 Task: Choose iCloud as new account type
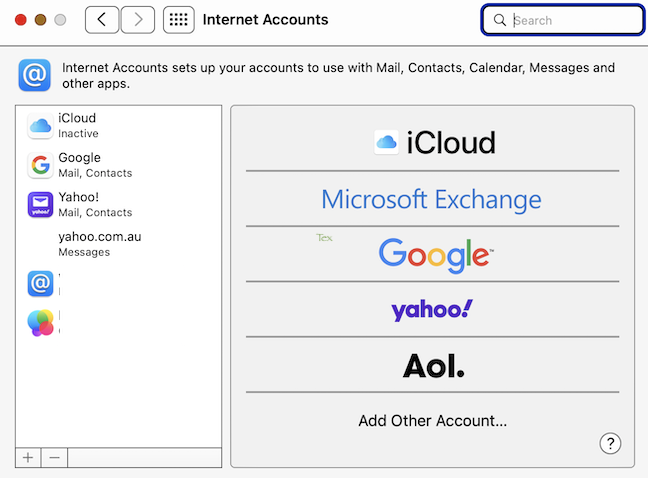tap(433, 143)
